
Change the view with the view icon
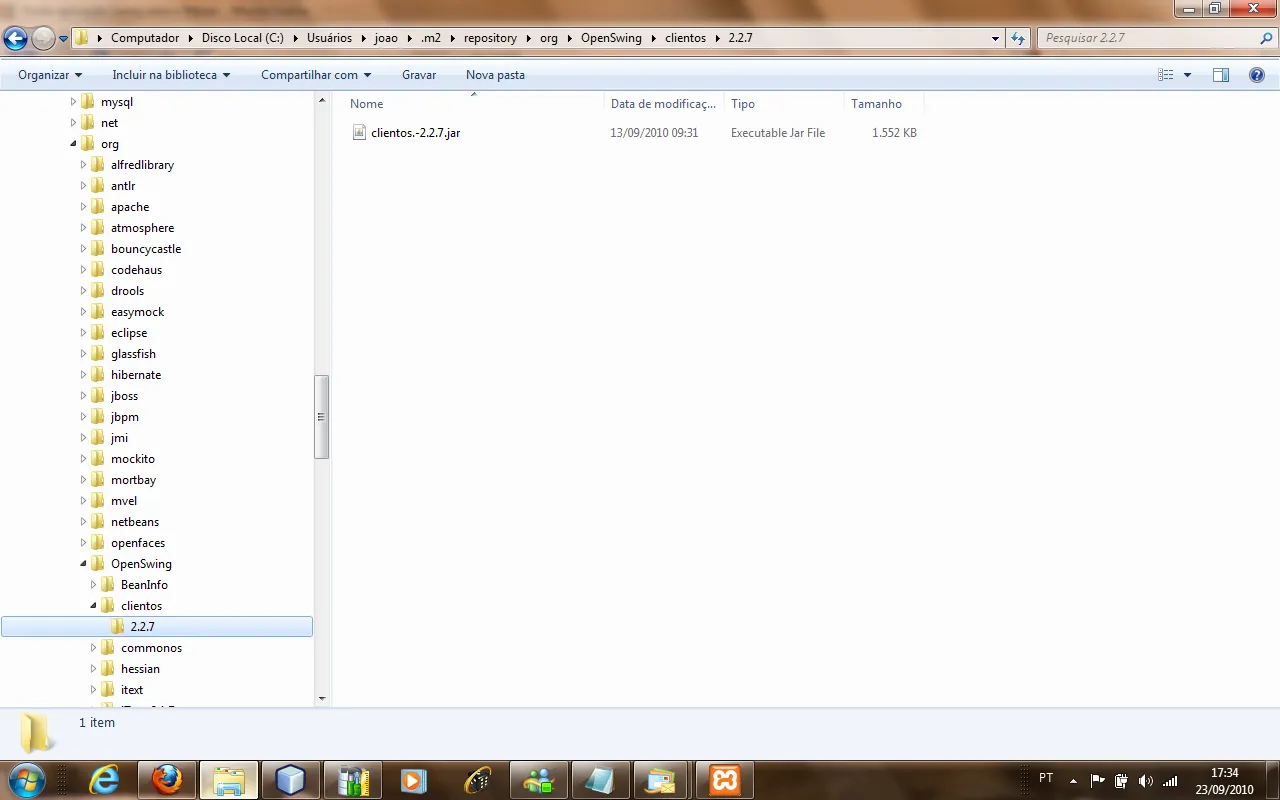[x=1166, y=75]
